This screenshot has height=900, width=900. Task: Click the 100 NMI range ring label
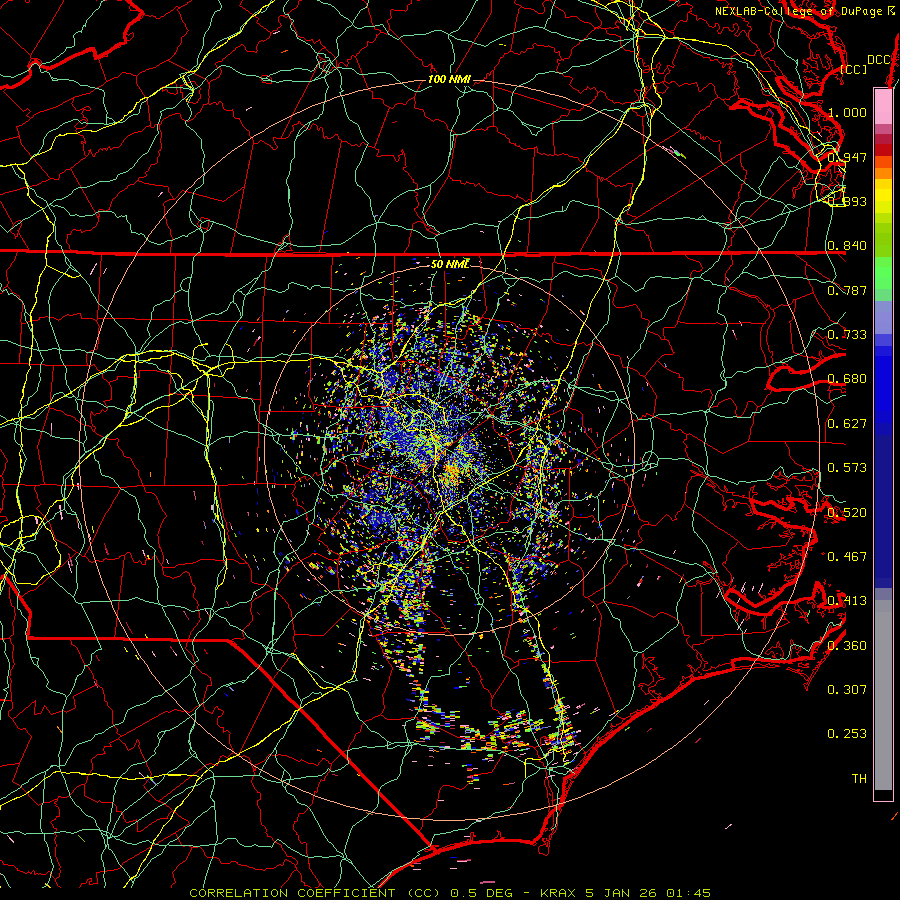pyautogui.click(x=449, y=79)
